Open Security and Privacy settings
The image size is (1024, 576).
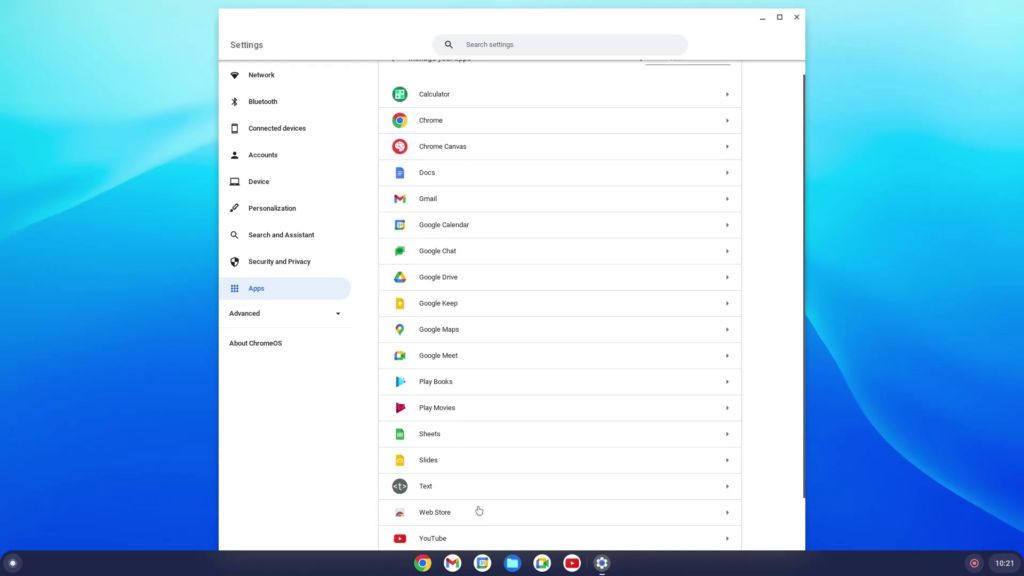[x=285, y=262]
